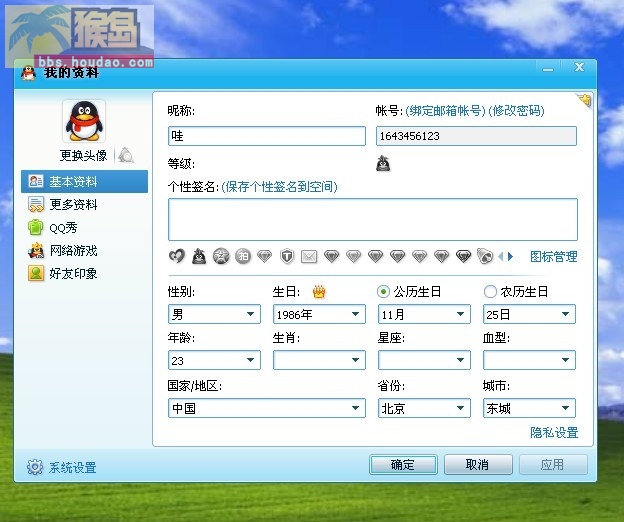This screenshot has width=624, height=522.
Task: Select the 农历生日 radio button
Action: coord(489,292)
